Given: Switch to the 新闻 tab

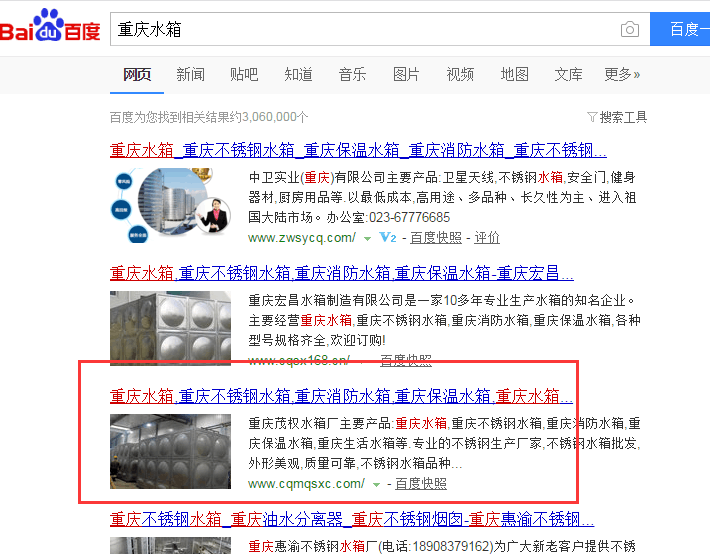Looking at the screenshot, I should [190, 74].
